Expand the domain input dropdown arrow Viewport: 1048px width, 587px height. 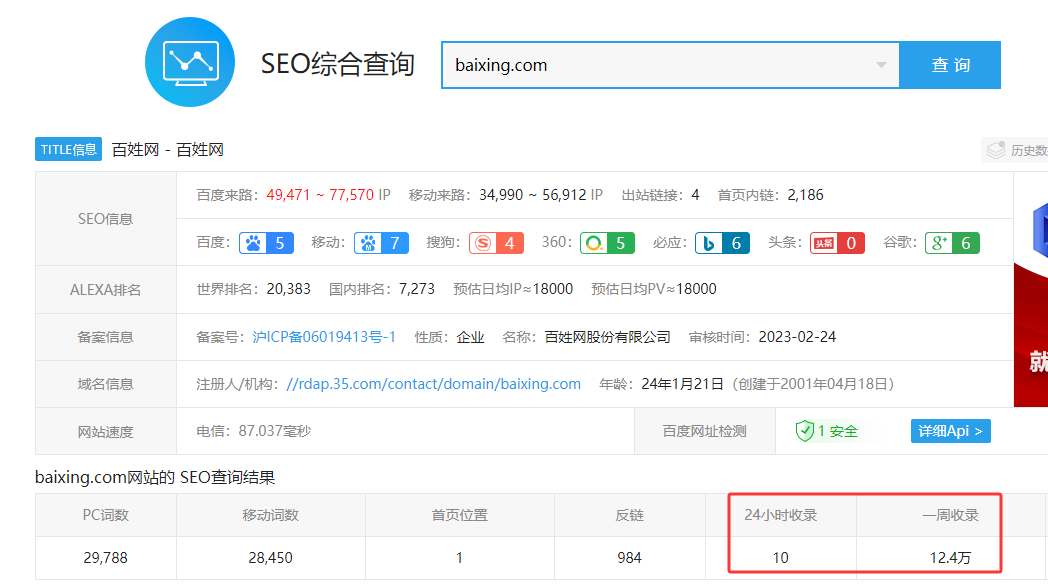click(881, 65)
